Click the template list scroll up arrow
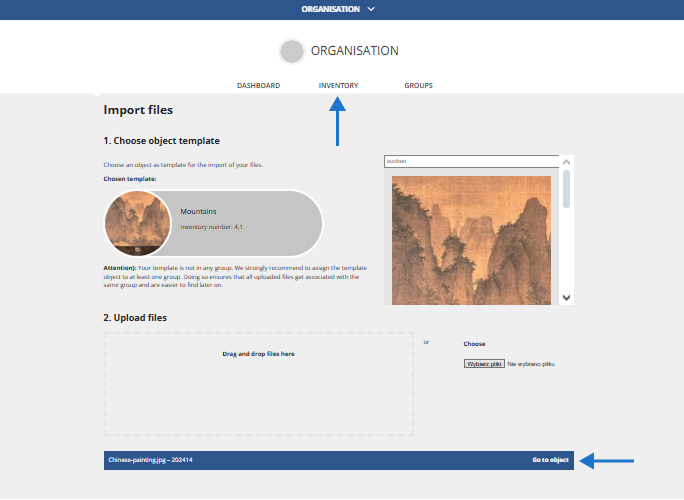Image resolution: width=684 pixels, height=500 pixels. [x=567, y=162]
